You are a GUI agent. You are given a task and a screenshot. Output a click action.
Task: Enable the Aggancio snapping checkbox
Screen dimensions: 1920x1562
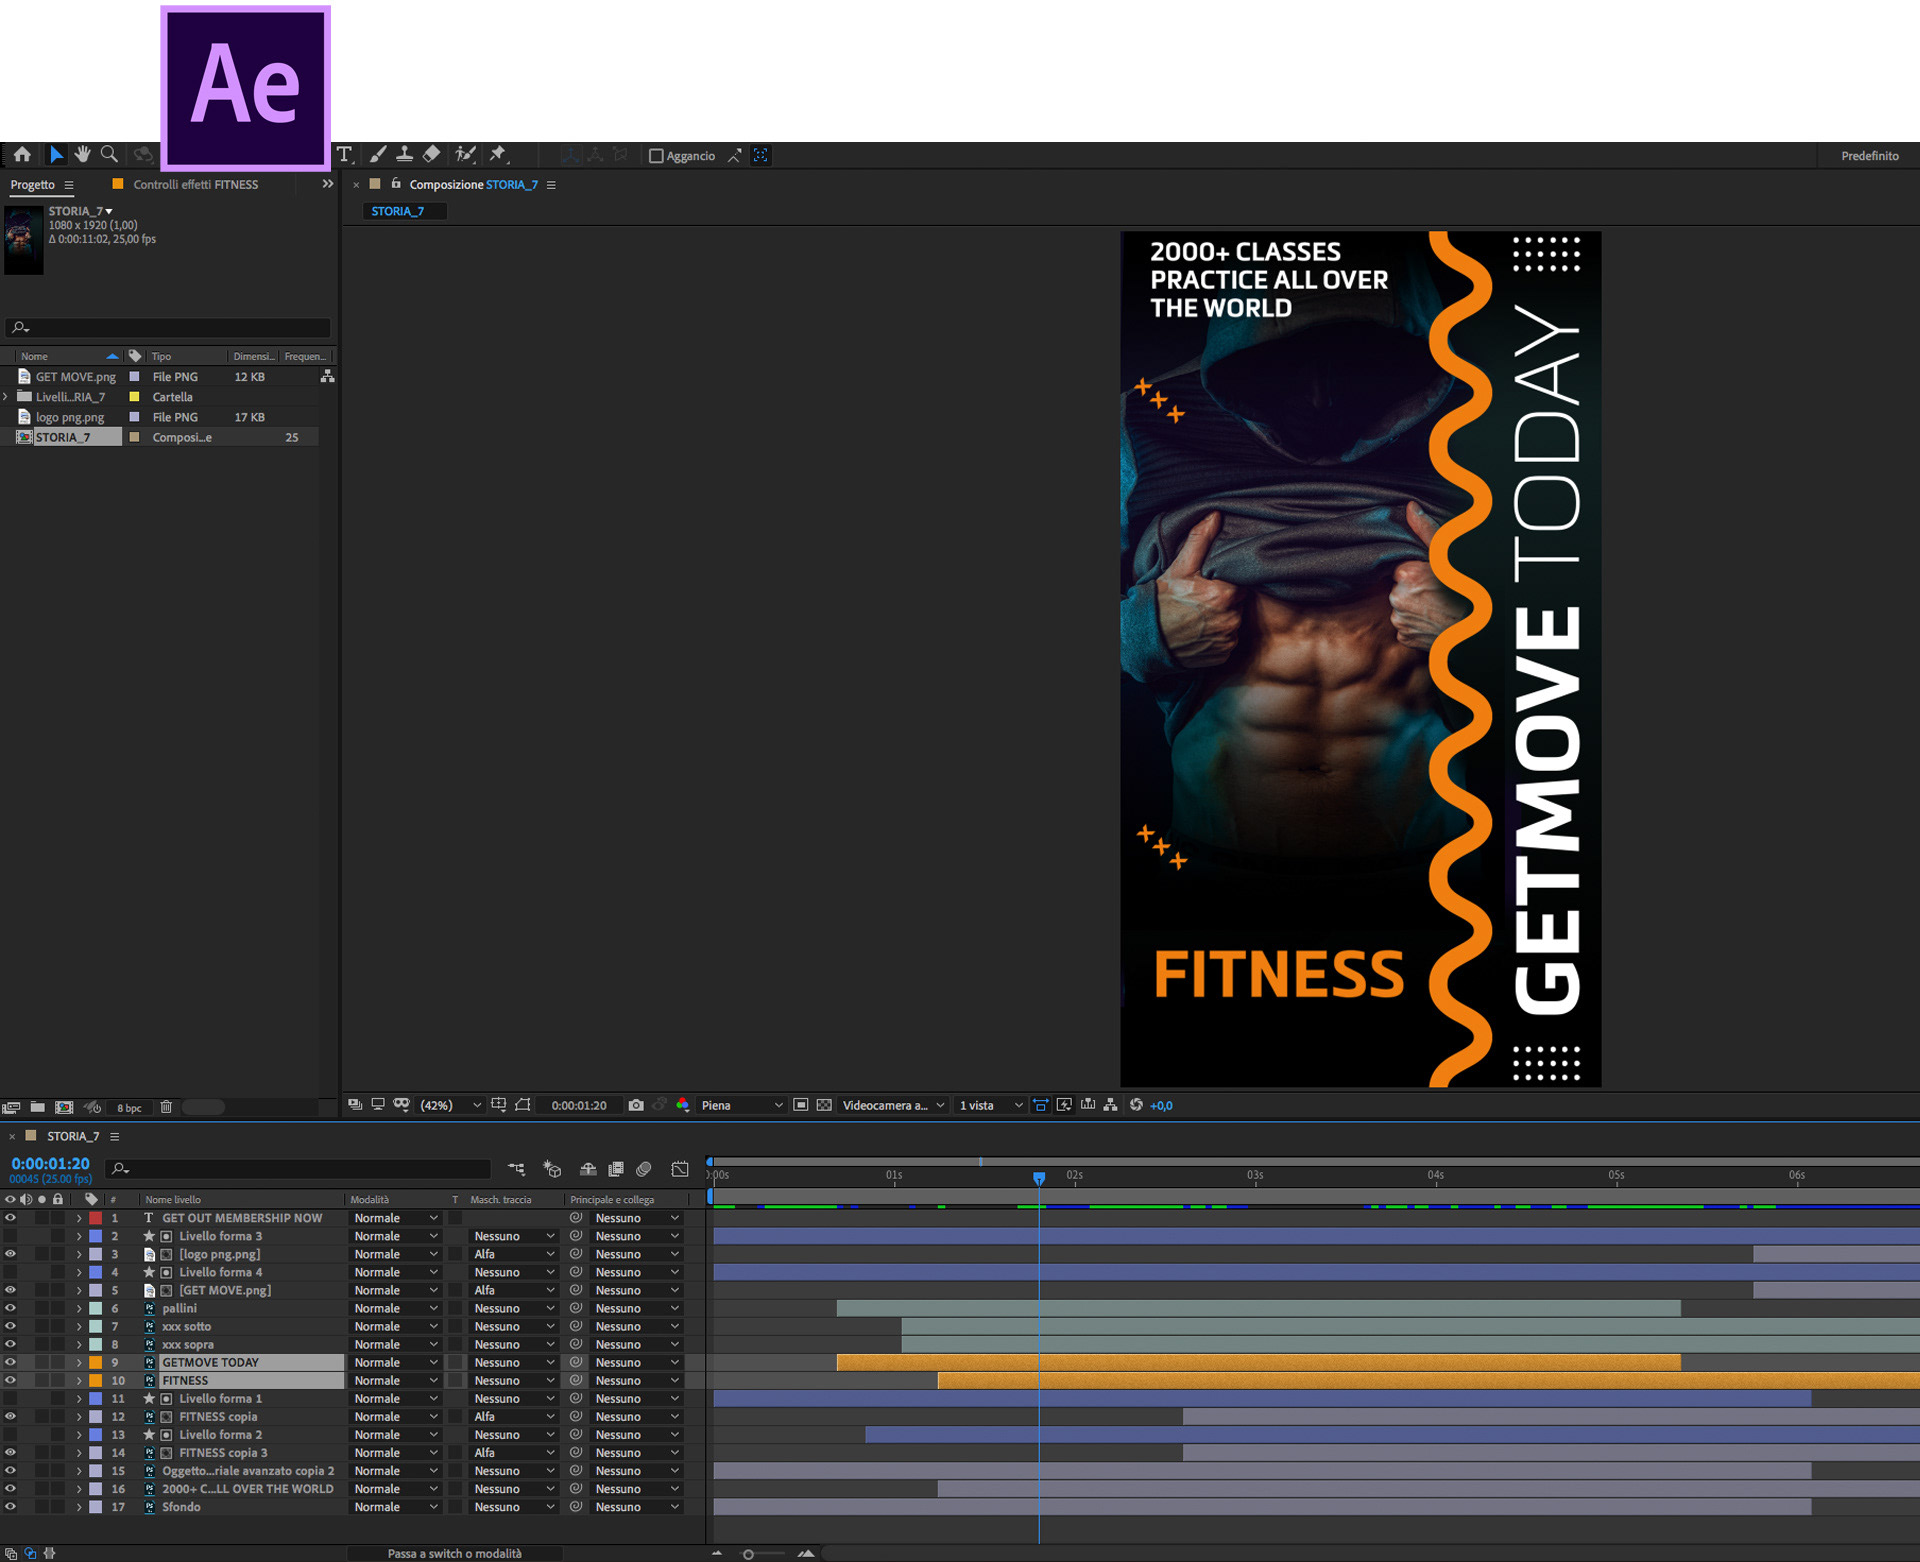point(656,156)
